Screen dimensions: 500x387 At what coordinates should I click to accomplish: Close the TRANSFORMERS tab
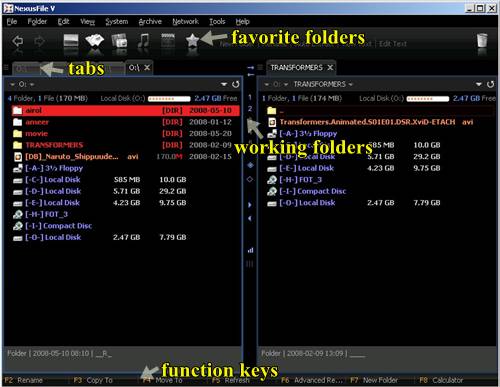point(330,68)
